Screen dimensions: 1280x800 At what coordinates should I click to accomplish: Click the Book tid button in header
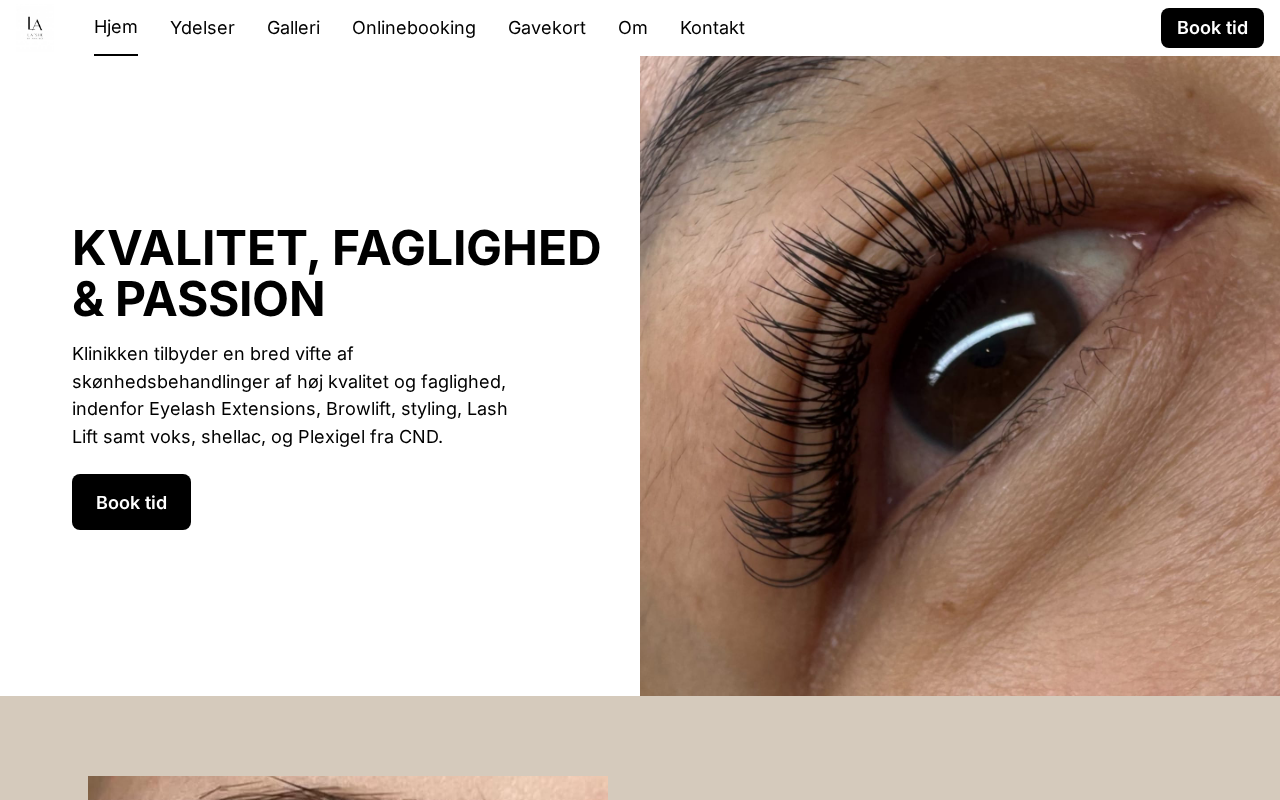click(1212, 28)
